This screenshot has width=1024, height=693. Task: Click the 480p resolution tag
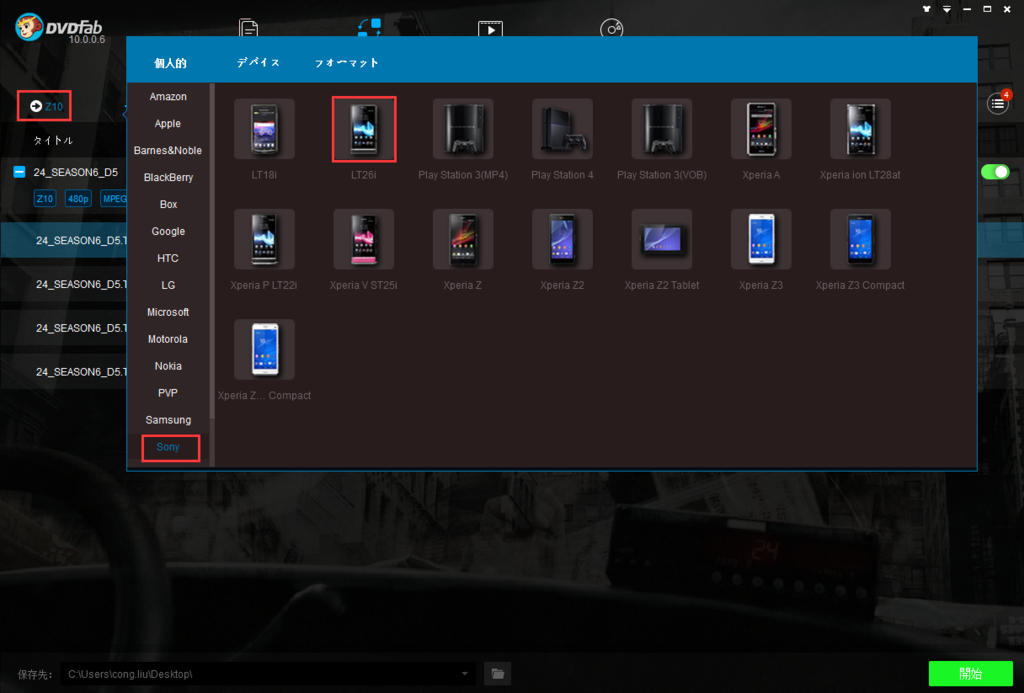(78, 199)
